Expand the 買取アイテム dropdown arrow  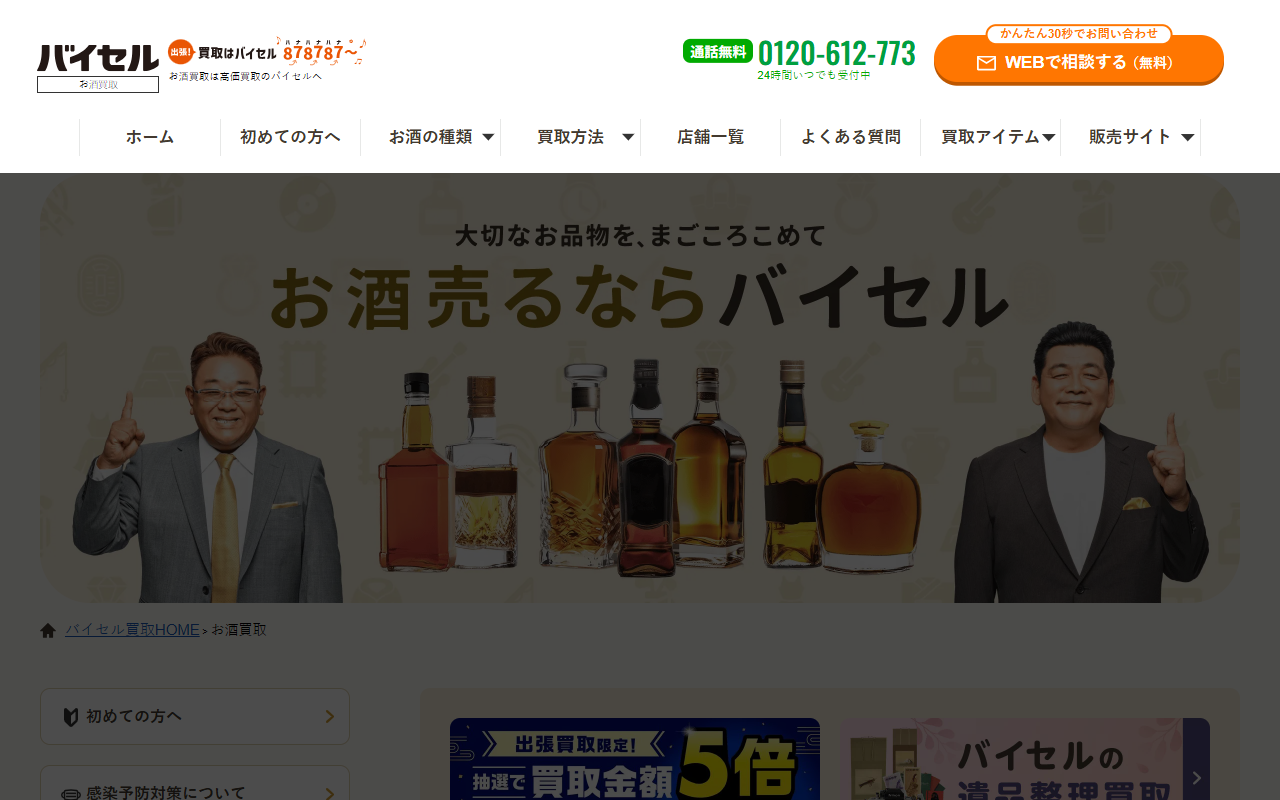click(1049, 137)
